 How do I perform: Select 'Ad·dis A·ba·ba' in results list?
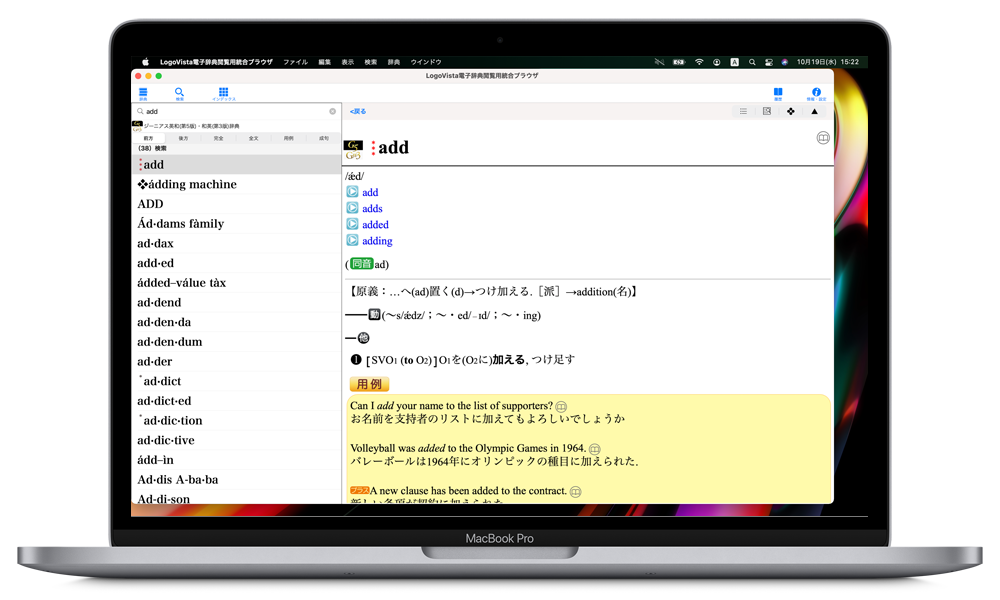pyautogui.click(x=236, y=480)
